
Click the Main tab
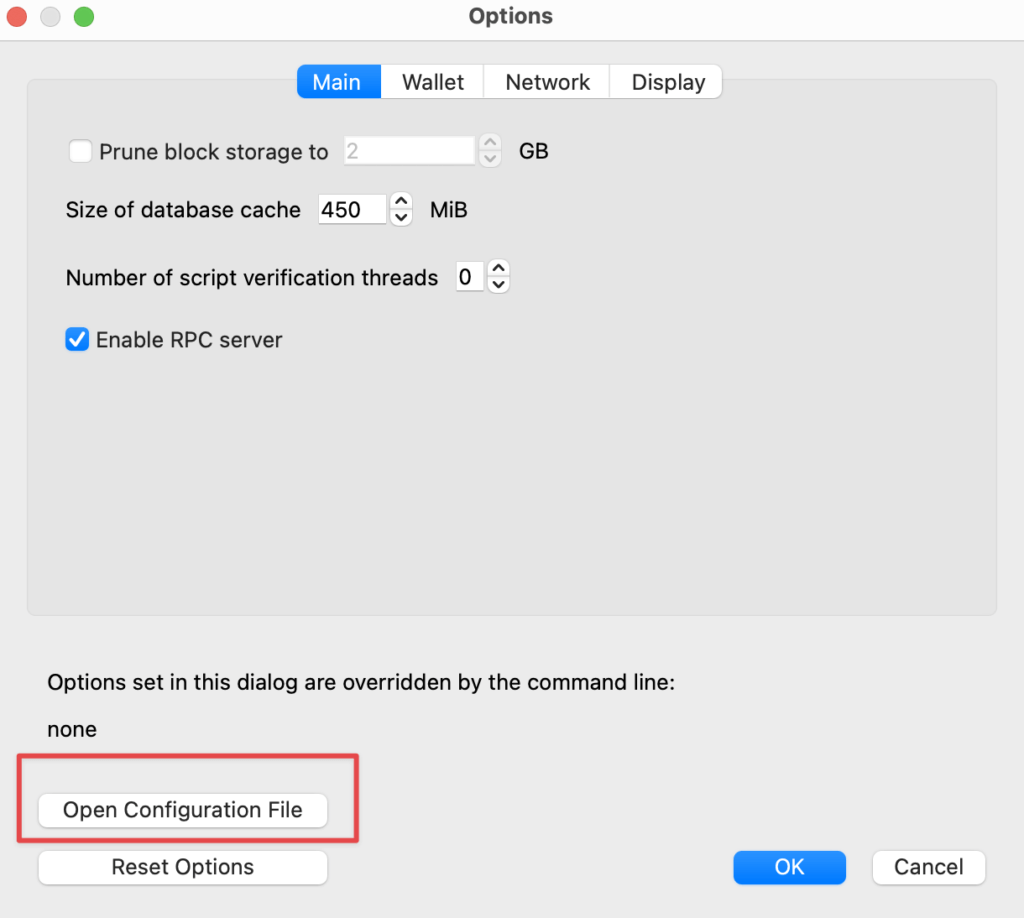click(x=337, y=82)
